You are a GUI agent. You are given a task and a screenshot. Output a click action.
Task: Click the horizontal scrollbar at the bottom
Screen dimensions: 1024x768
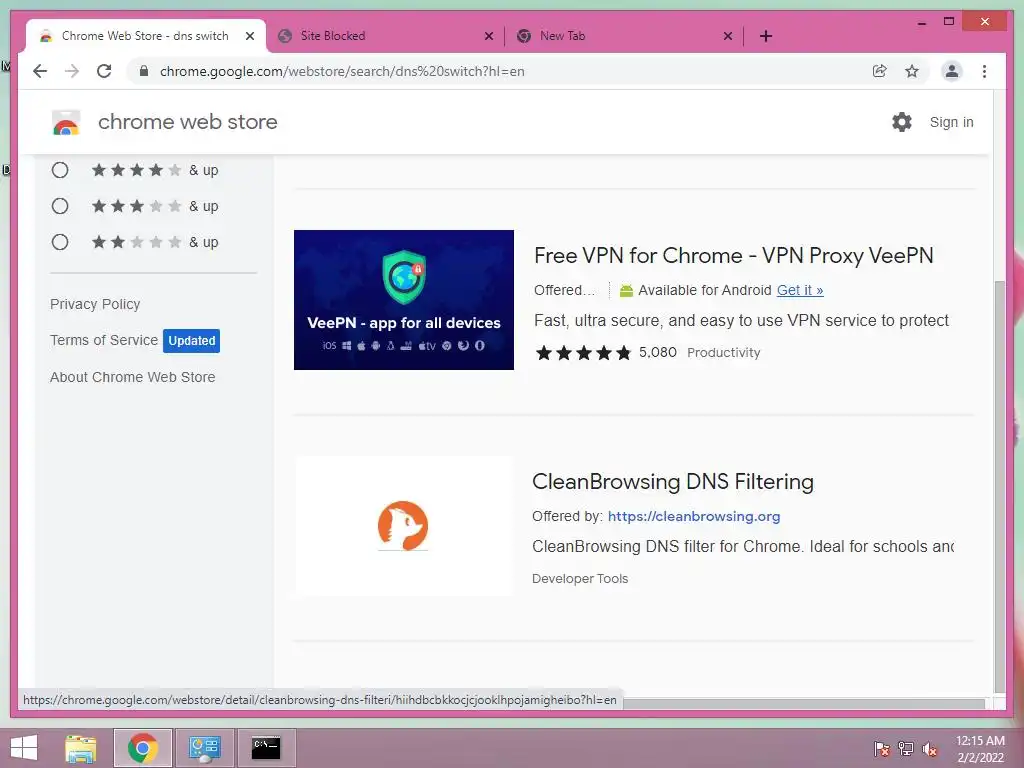click(803, 703)
